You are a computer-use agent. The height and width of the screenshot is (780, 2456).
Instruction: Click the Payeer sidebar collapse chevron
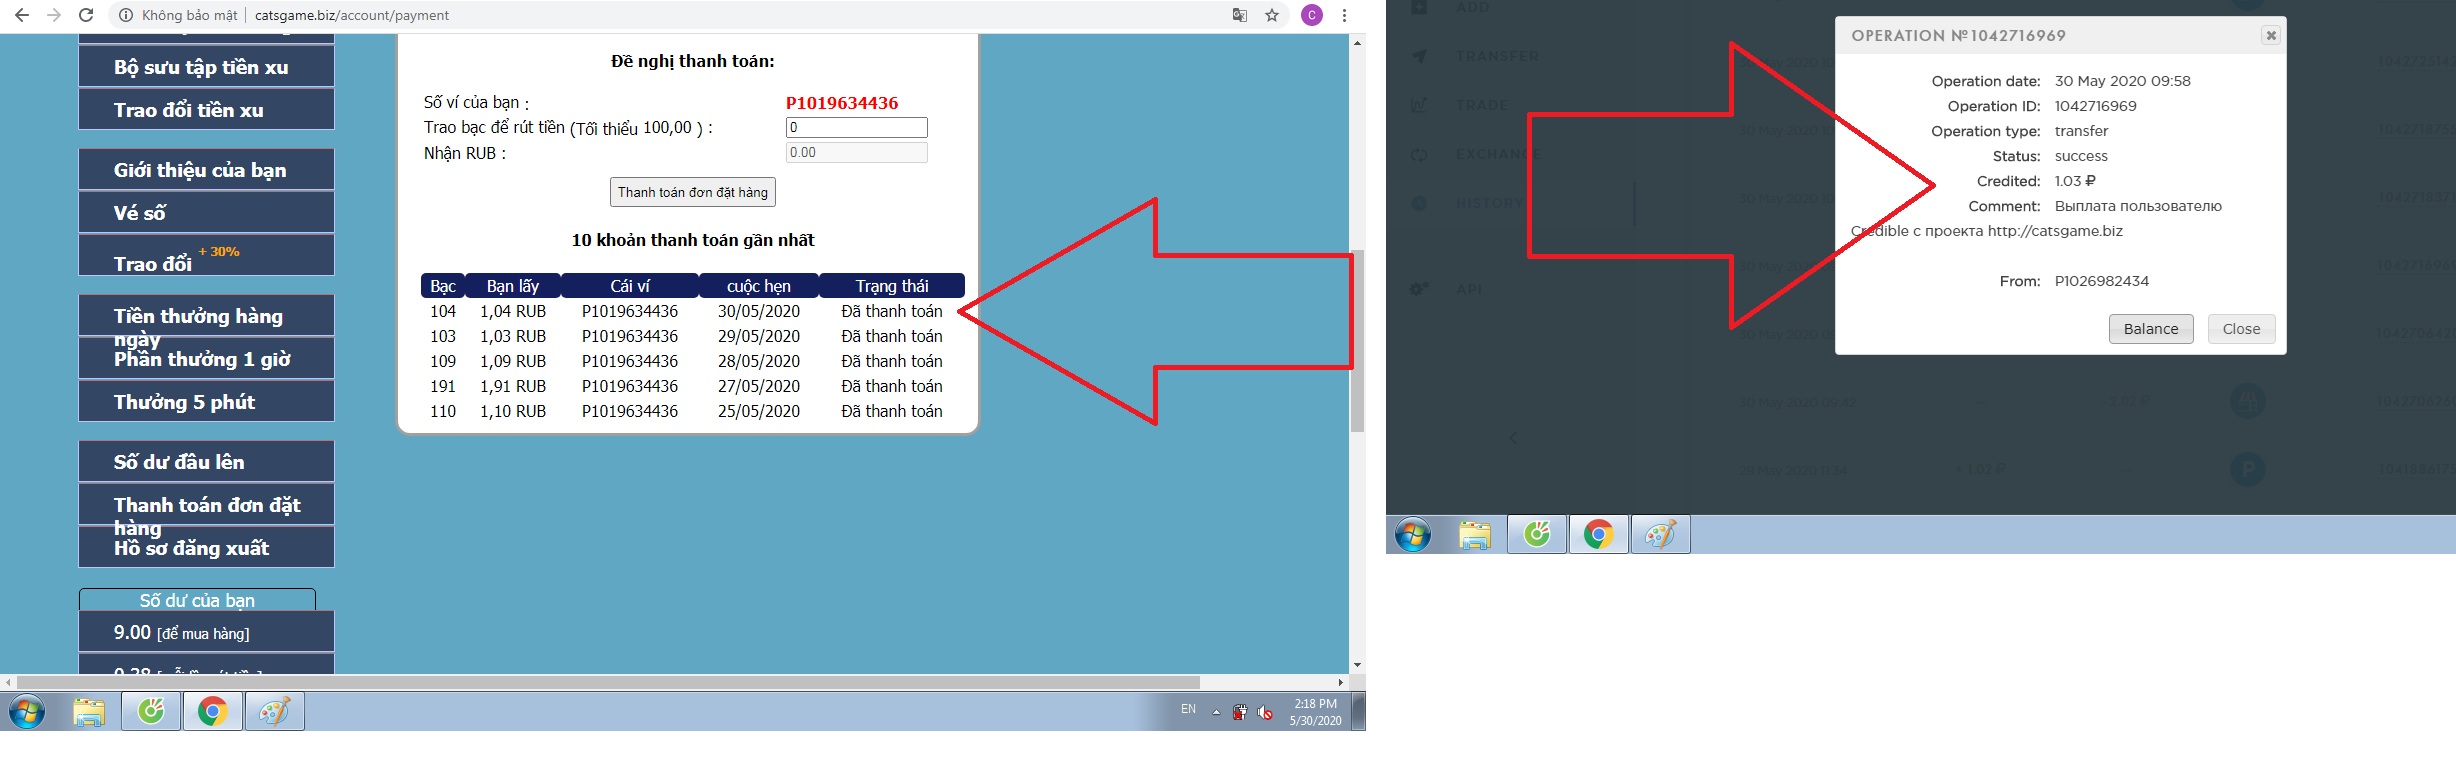point(1513,438)
